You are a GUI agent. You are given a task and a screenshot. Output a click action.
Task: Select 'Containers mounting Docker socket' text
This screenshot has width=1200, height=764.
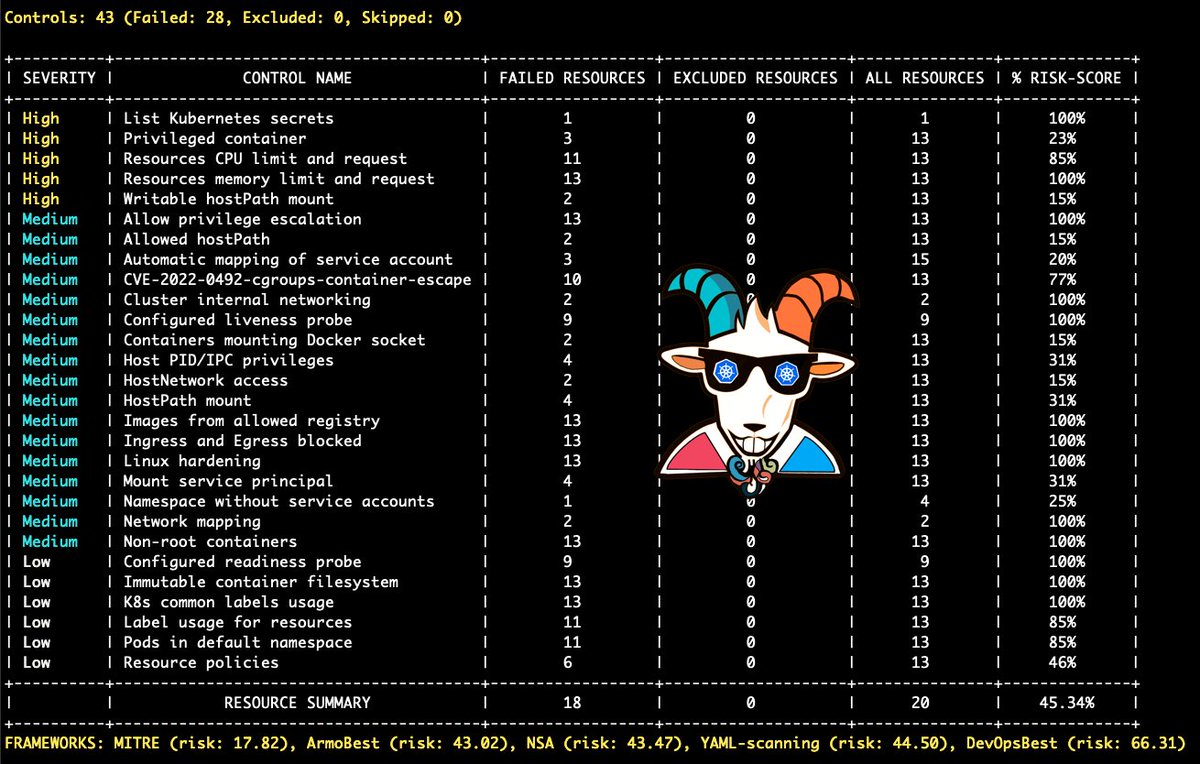(275, 340)
